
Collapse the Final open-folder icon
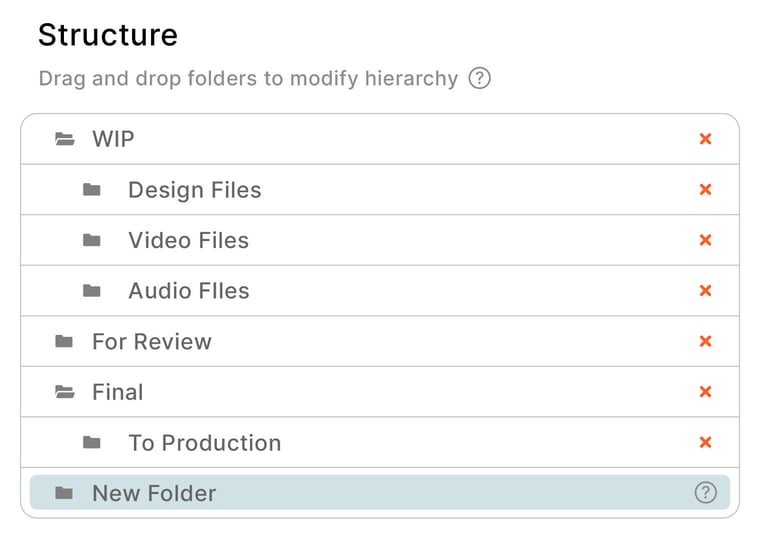coord(65,392)
